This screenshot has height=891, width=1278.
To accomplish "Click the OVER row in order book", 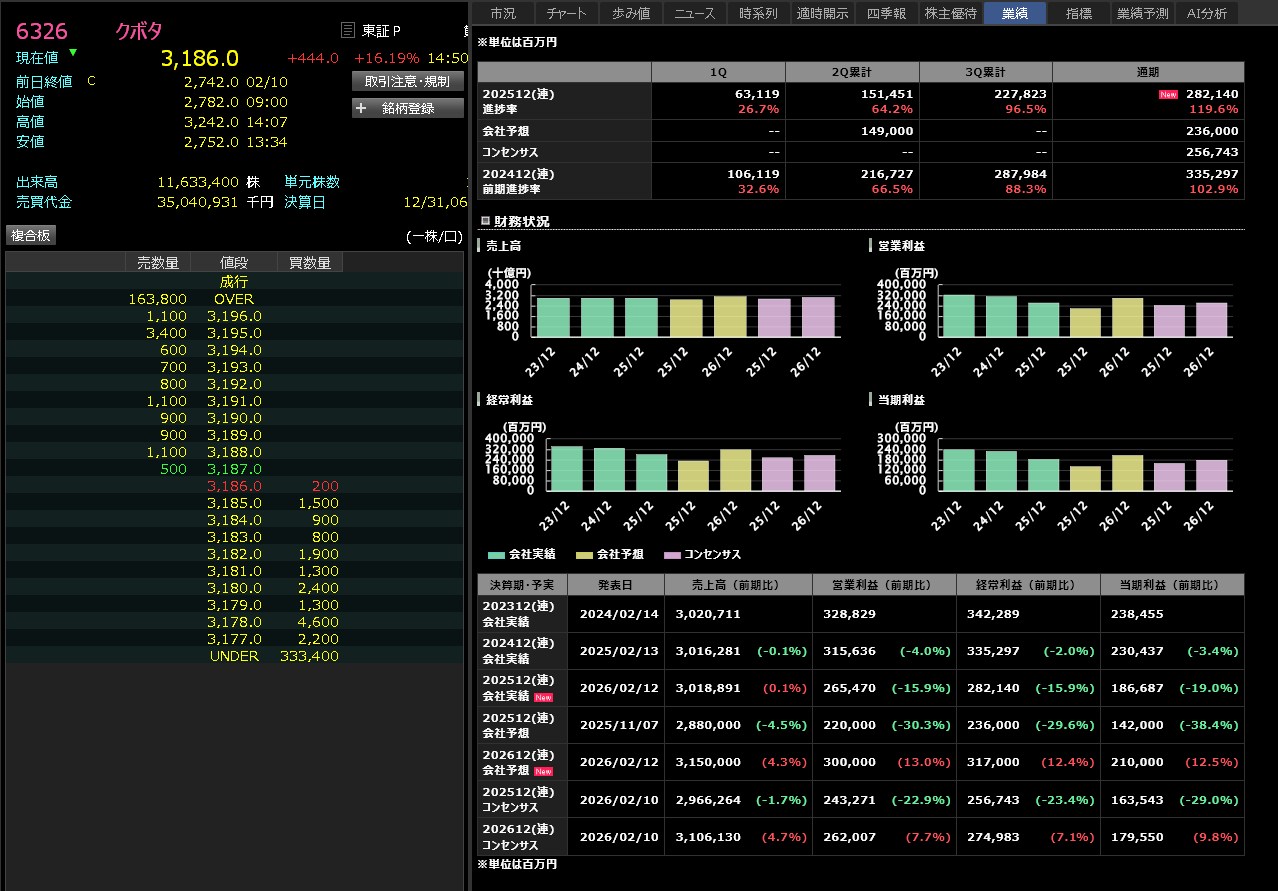I will click(234, 299).
